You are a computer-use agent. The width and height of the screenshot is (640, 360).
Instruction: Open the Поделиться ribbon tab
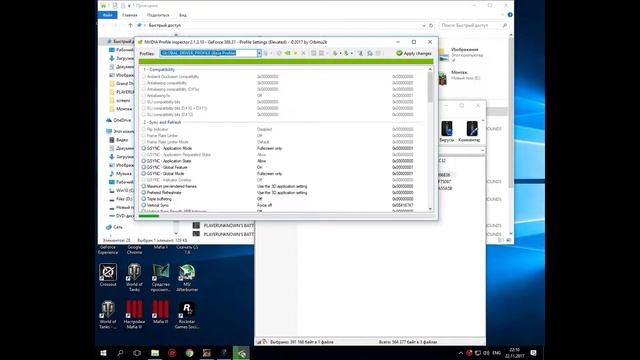(x=158, y=15)
